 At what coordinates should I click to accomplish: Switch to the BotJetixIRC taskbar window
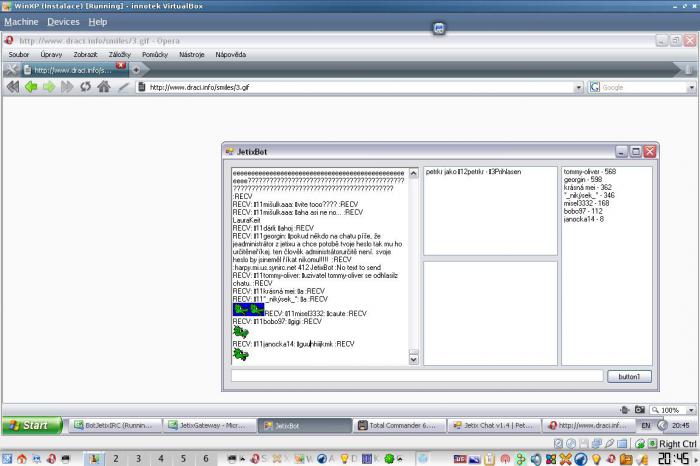(114, 425)
